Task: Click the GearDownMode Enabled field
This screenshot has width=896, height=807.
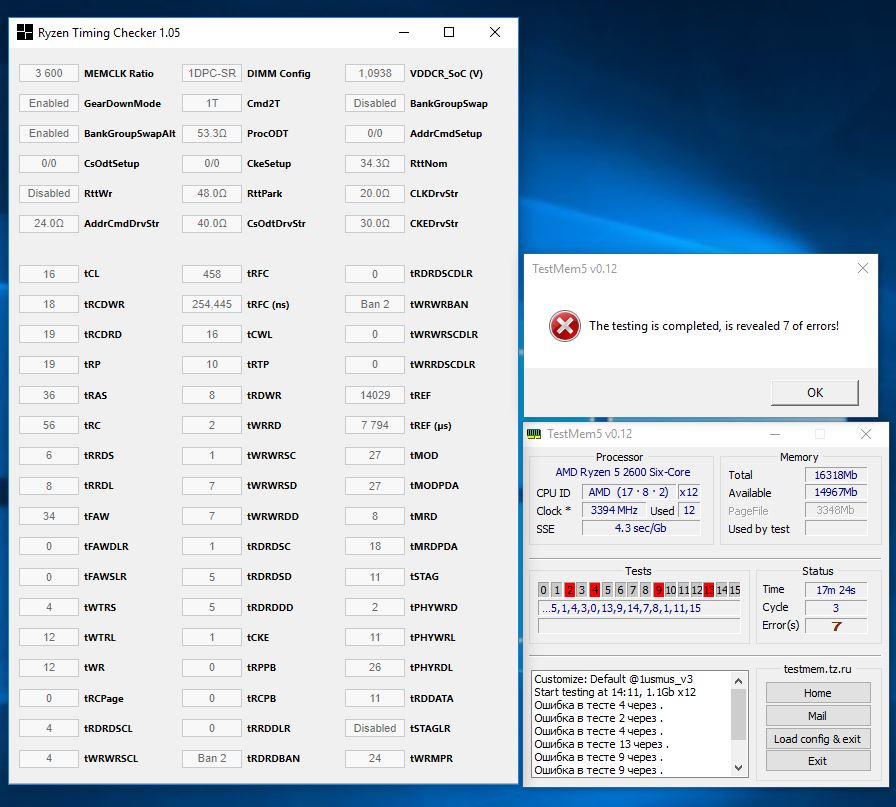Action: [49, 103]
